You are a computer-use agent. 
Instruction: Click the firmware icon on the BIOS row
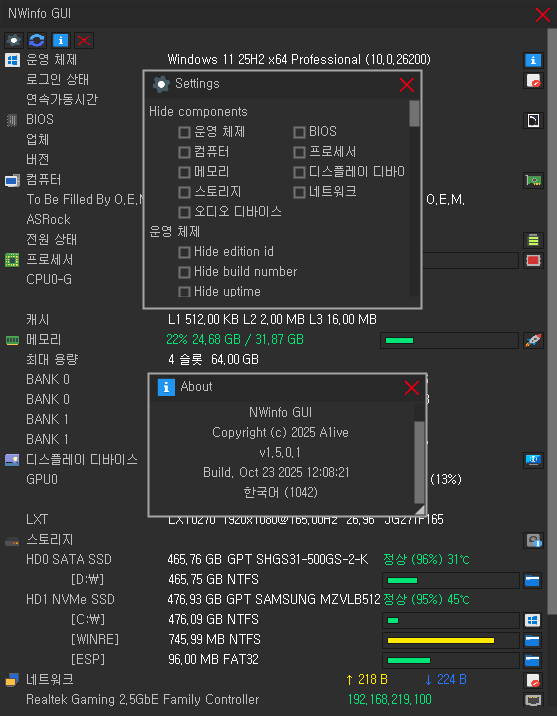point(533,120)
